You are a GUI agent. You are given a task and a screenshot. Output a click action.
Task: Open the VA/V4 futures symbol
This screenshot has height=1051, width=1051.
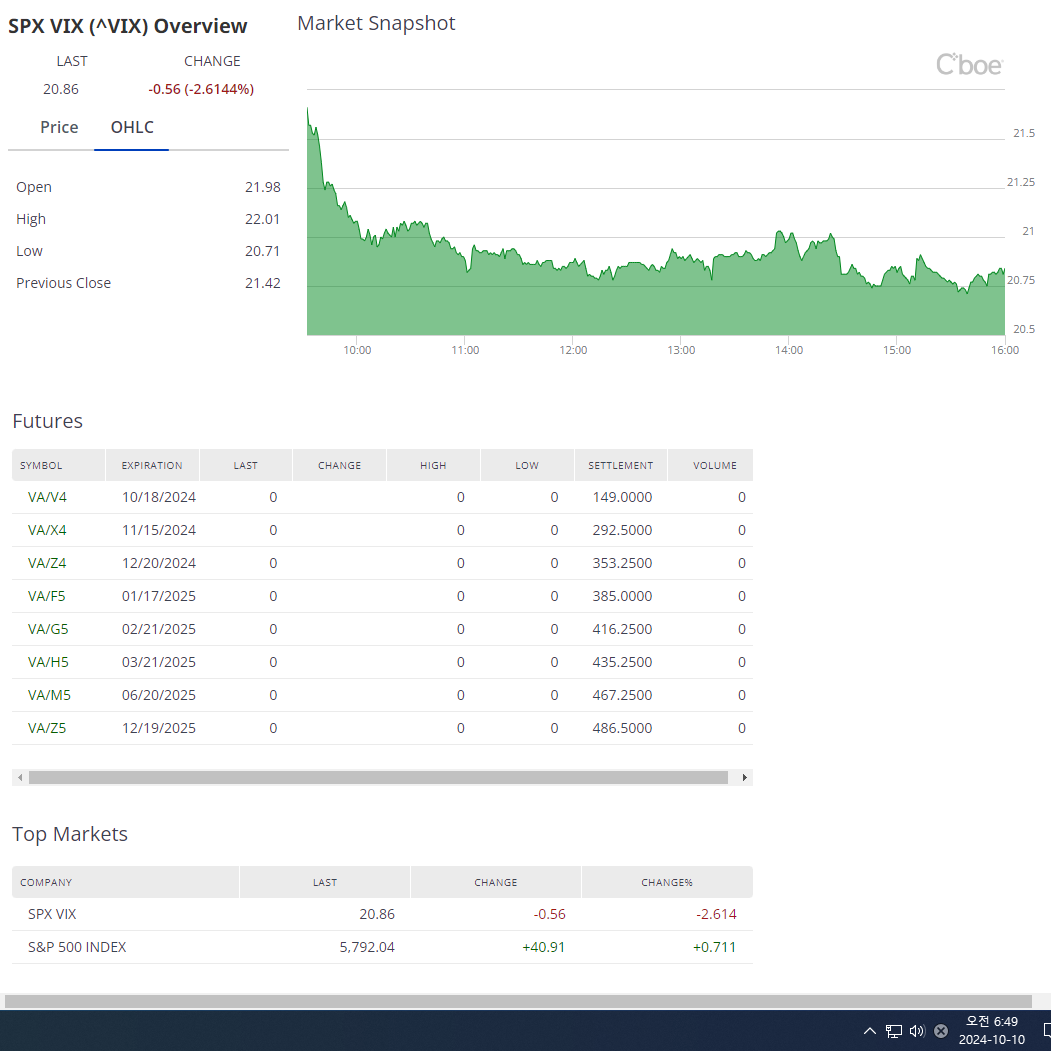coord(47,497)
